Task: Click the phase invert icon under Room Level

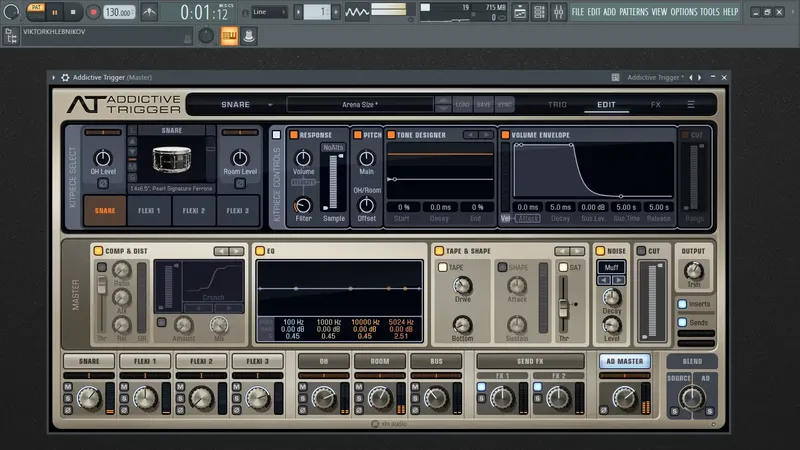Action: tap(240, 184)
